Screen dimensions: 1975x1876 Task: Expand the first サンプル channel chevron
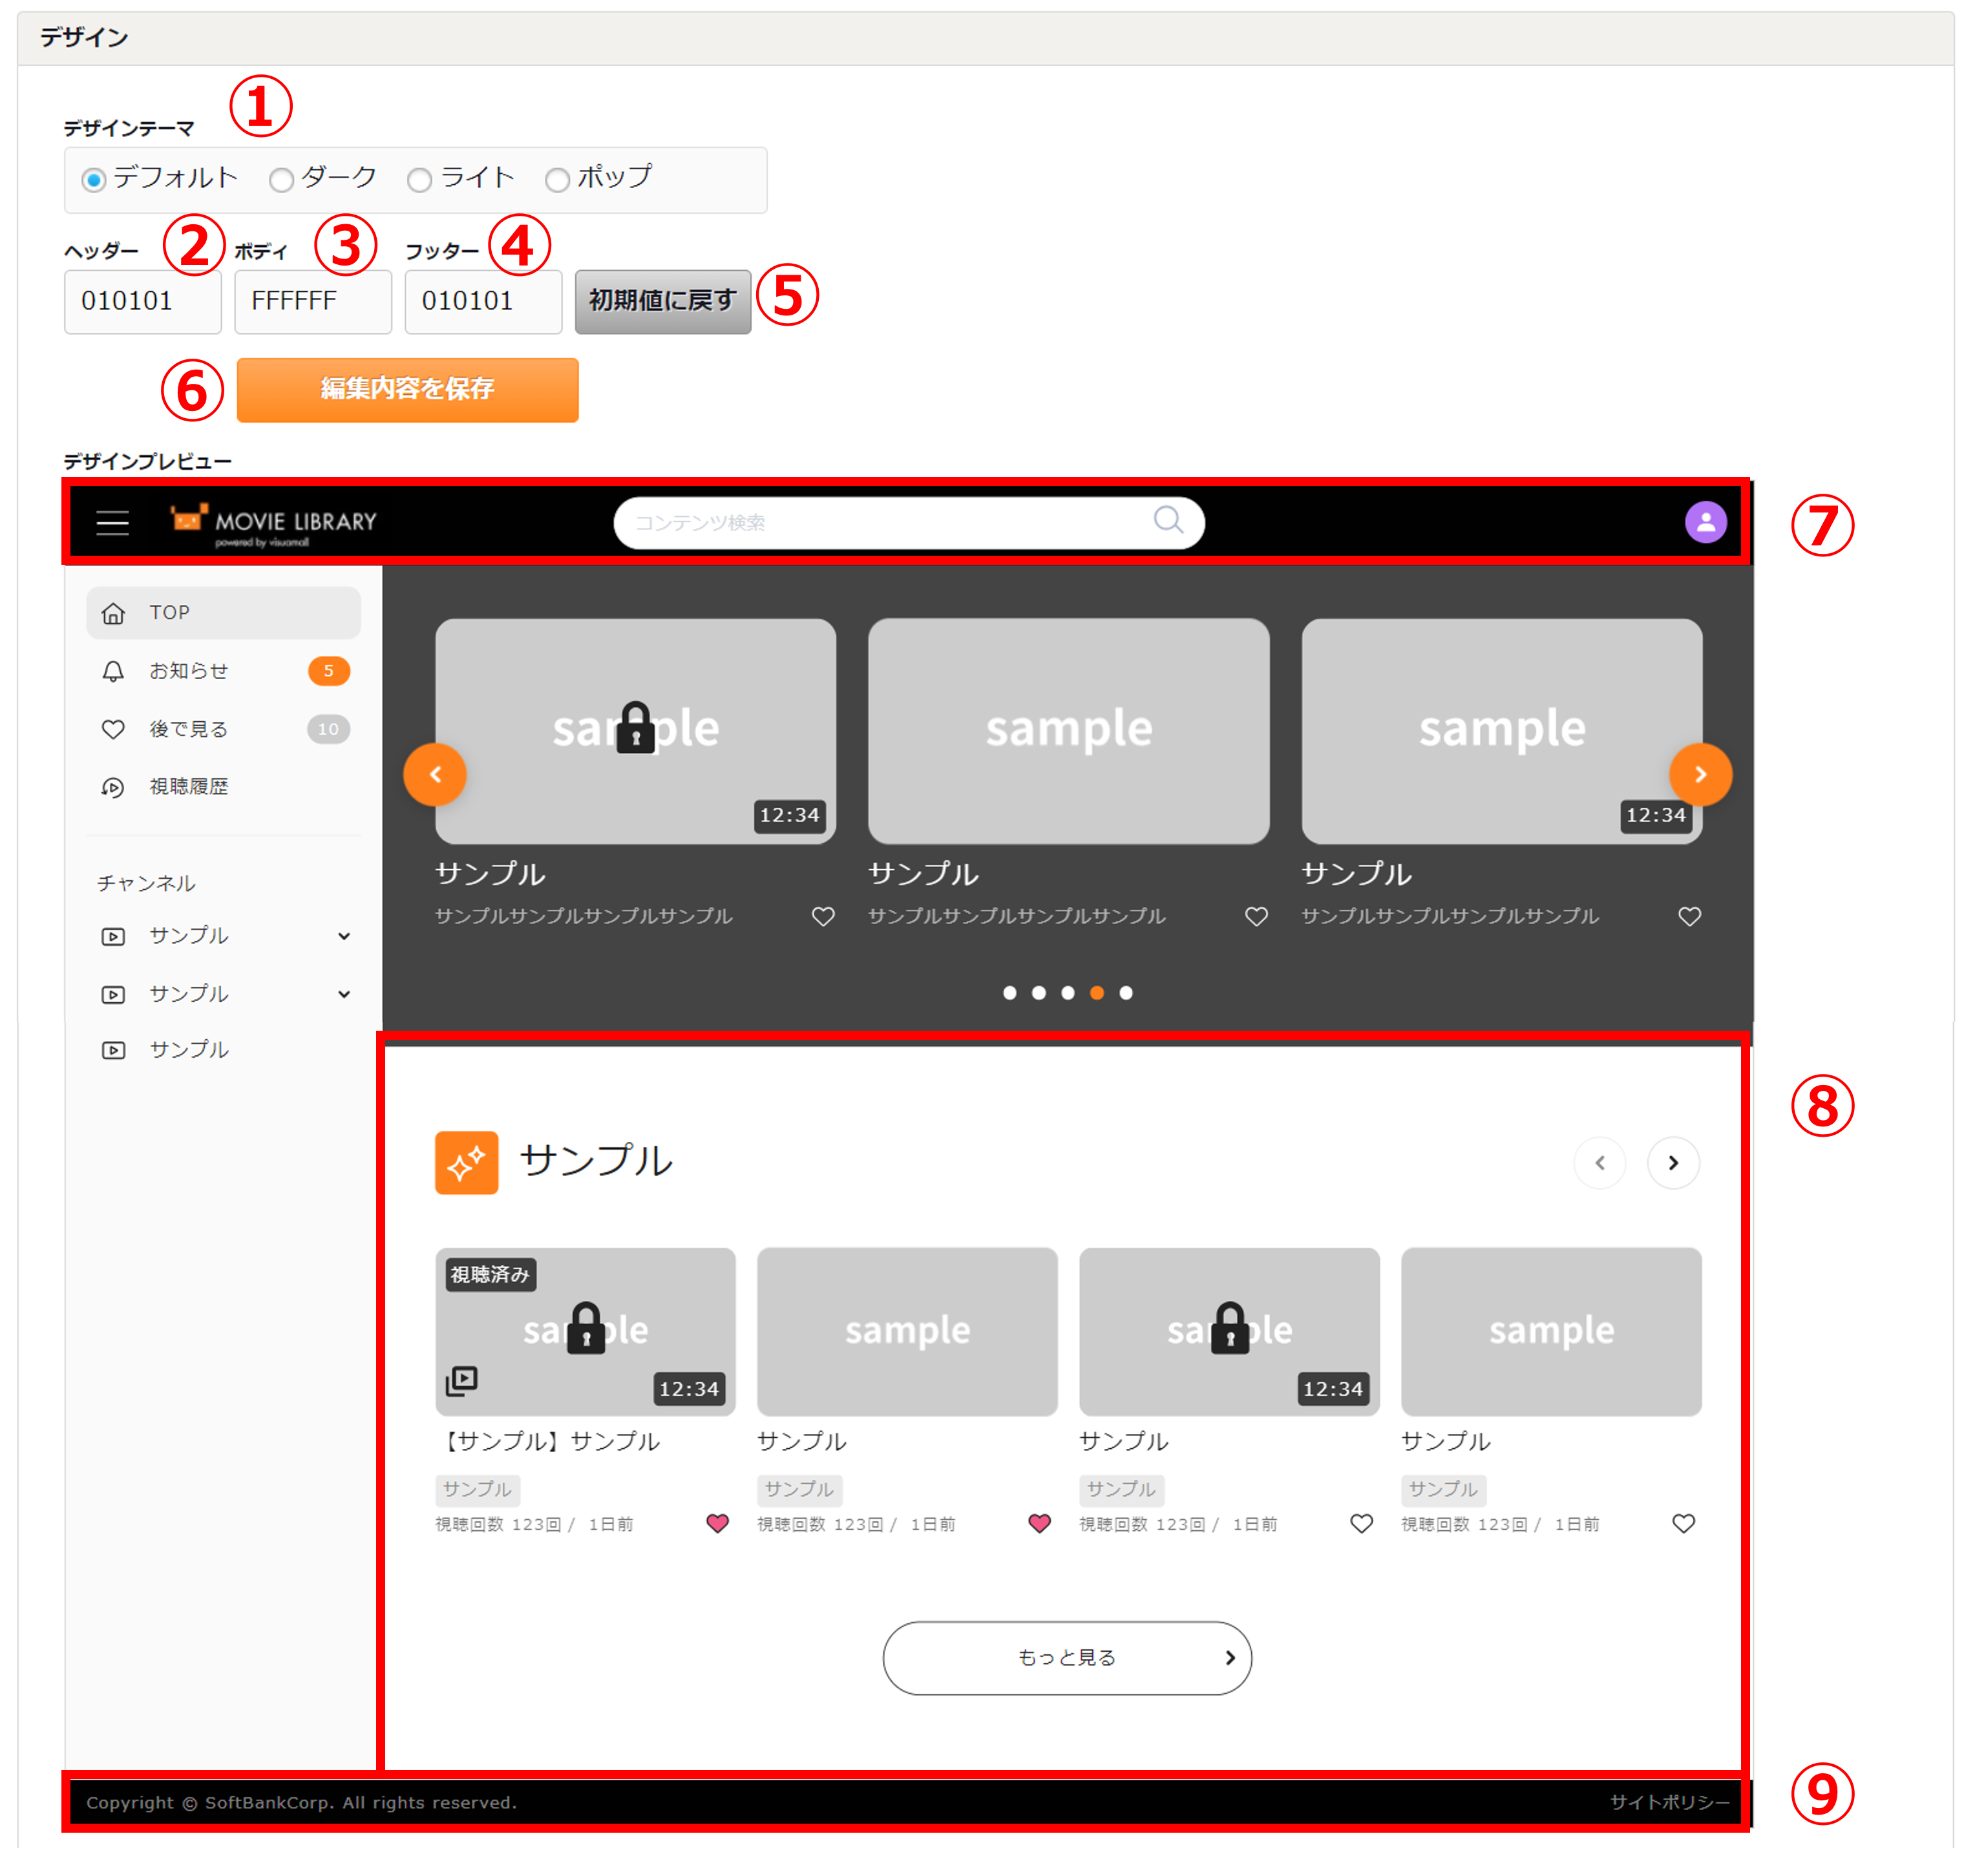coord(344,936)
